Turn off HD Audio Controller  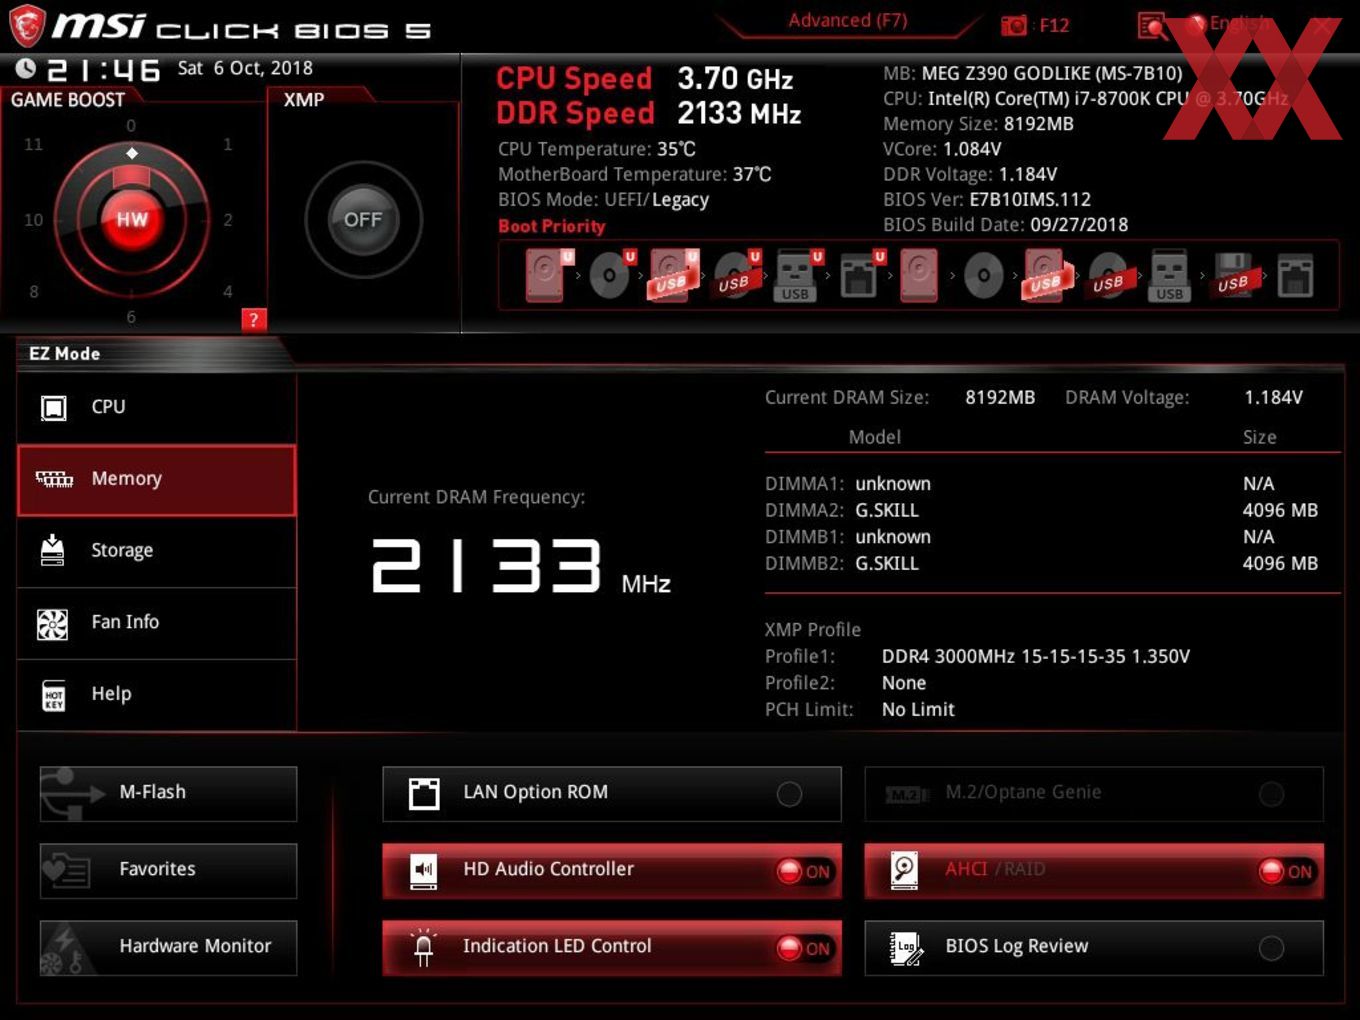click(x=612, y=871)
